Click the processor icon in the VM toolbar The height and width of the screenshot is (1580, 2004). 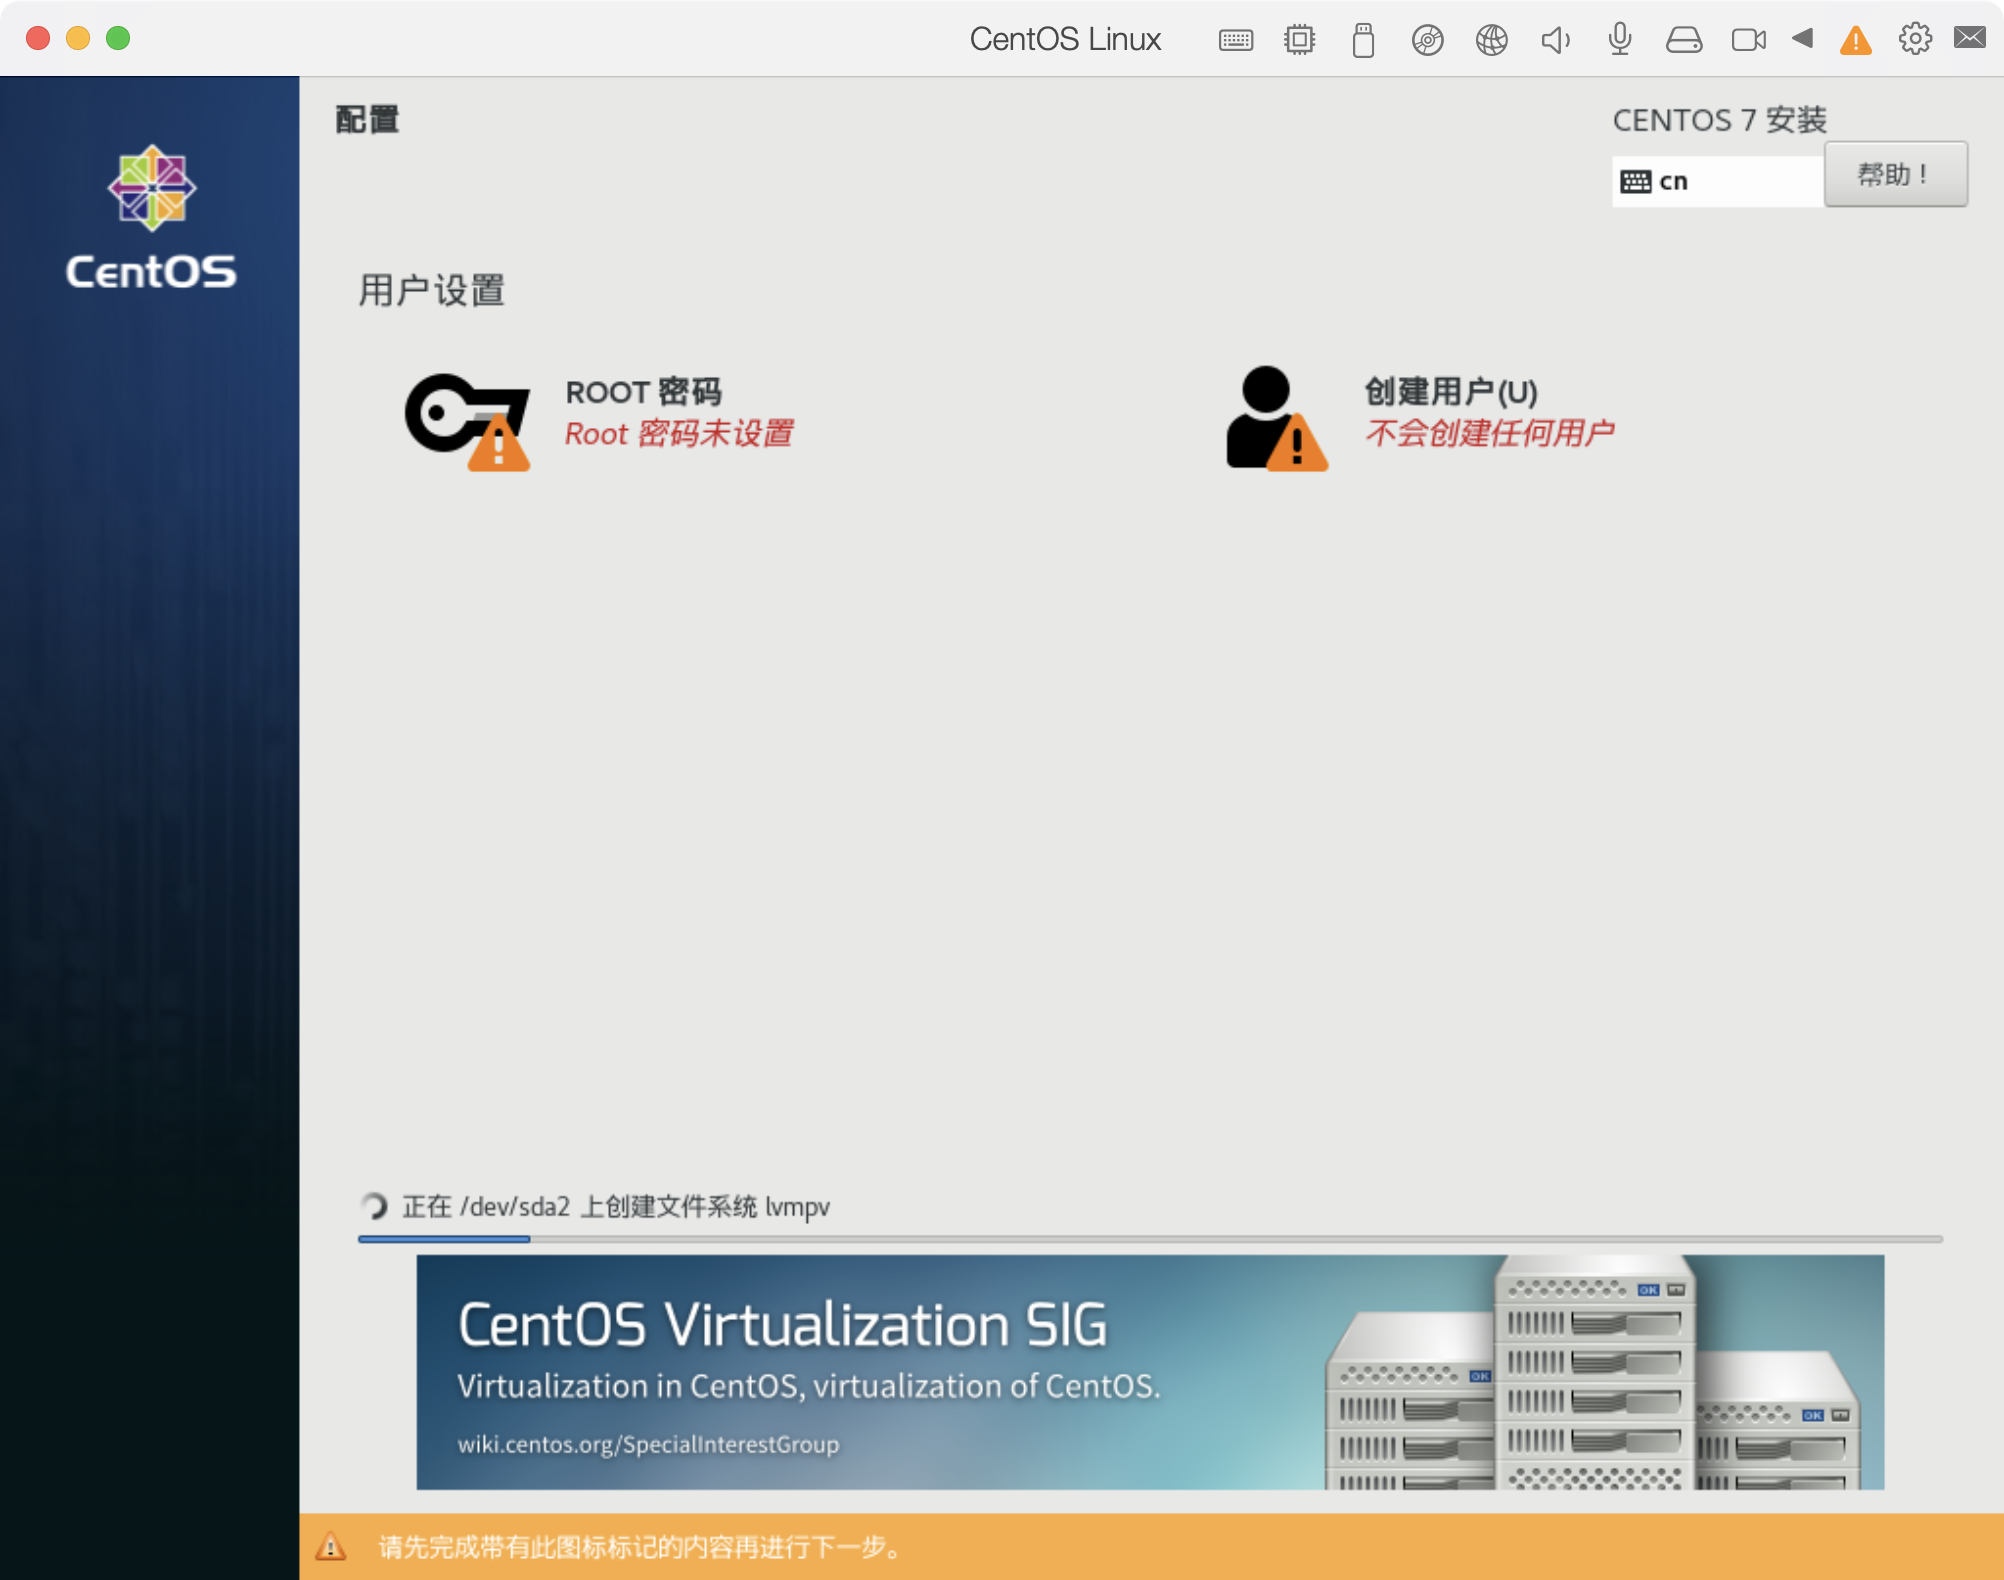tap(1299, 39)
